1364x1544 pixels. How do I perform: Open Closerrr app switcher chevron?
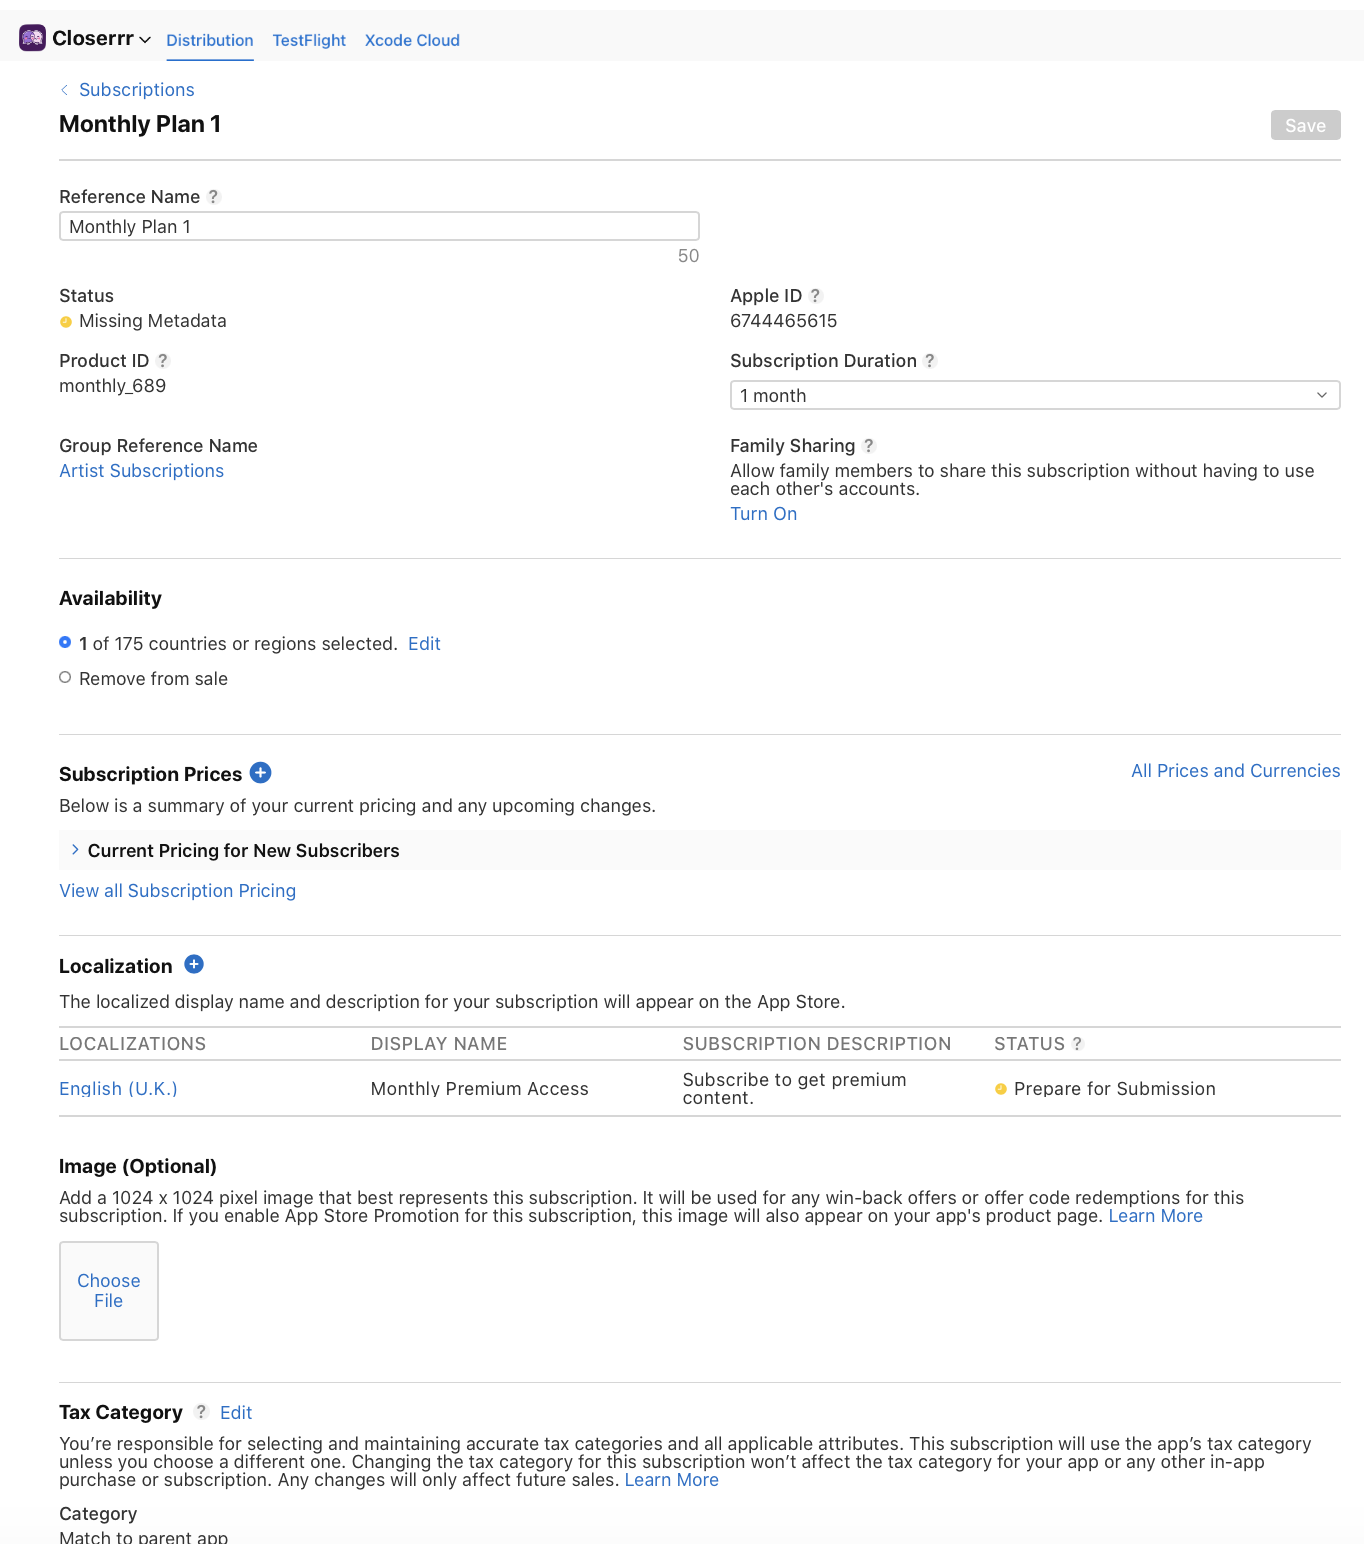point(145,40)
